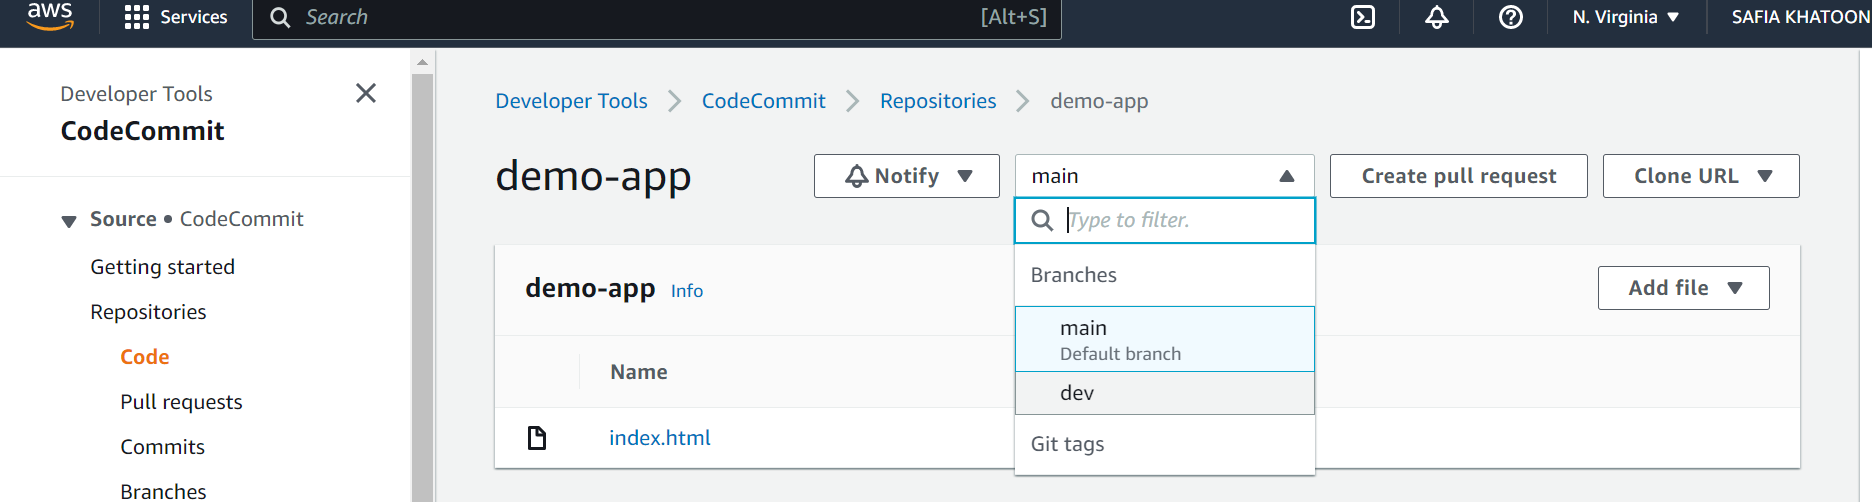The image size is (1872, 502).
Task: Click the filter search magnifier icon
Action: (x=1042, y=220)
